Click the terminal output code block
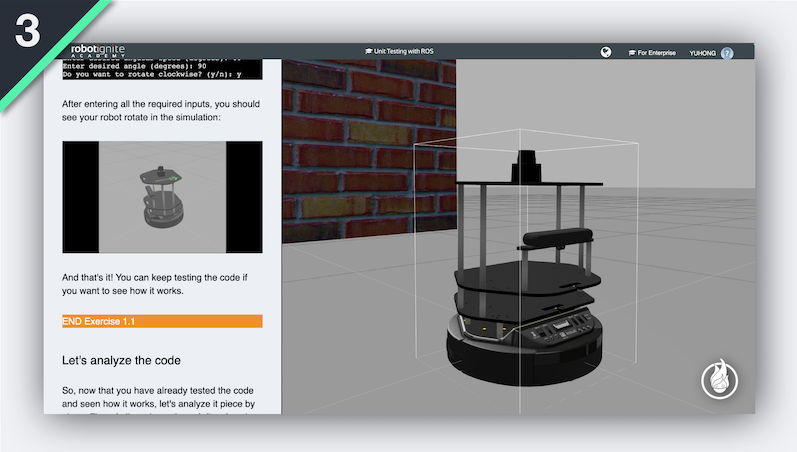The image size is (797, 452). click(162, 69)
